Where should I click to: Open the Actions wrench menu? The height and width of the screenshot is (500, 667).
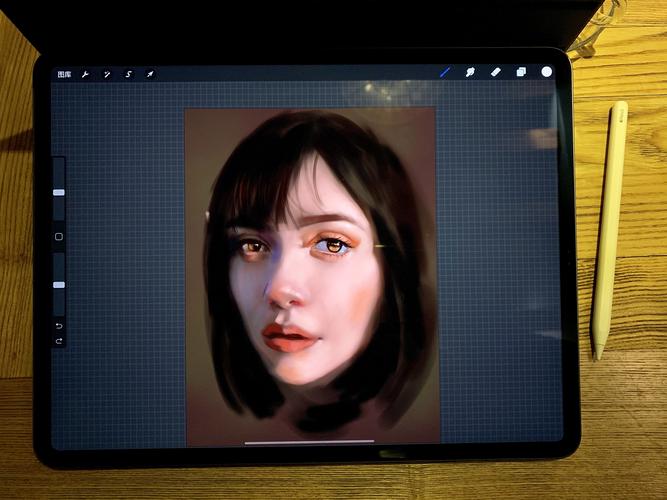[86, 74]
